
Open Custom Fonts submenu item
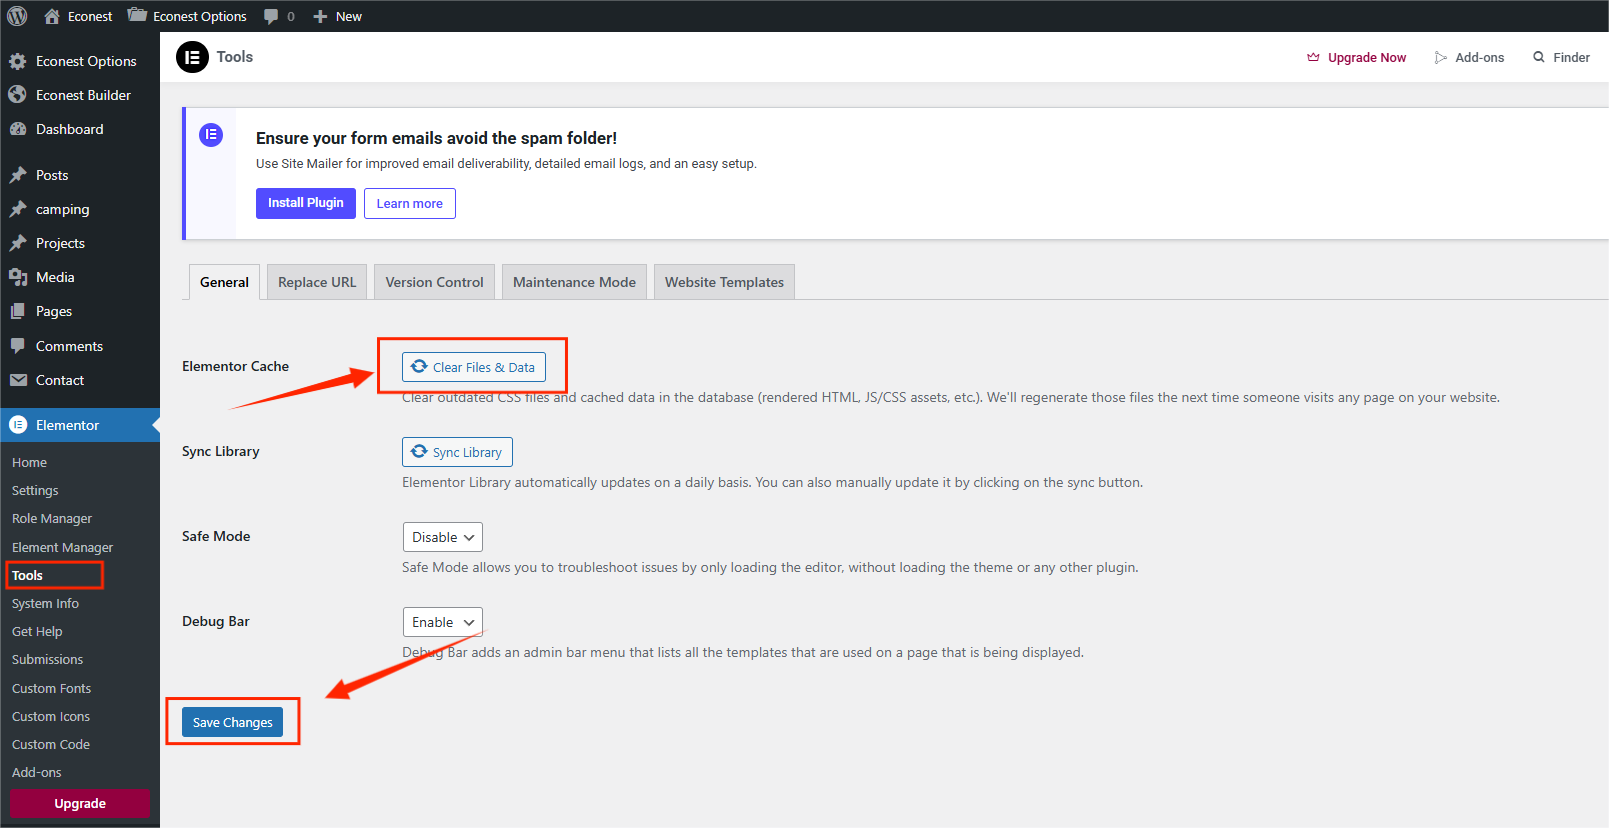[51, 688]
